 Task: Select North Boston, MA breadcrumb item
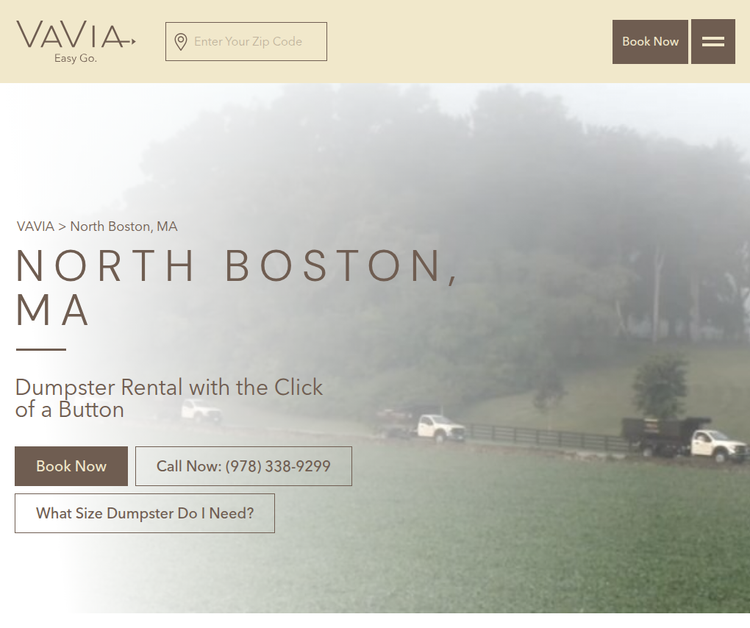(124, 226)
